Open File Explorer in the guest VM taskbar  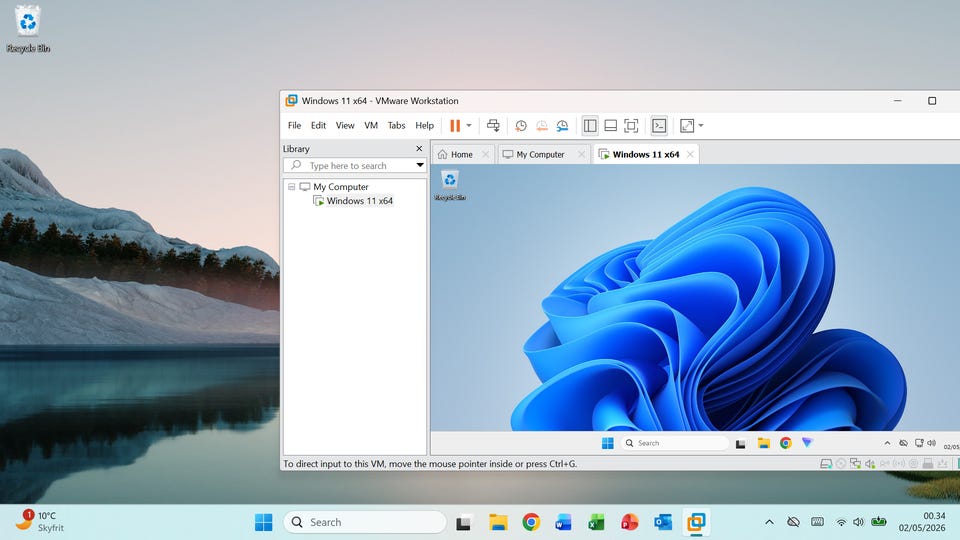pyautogui.click(x=763, y=443)
